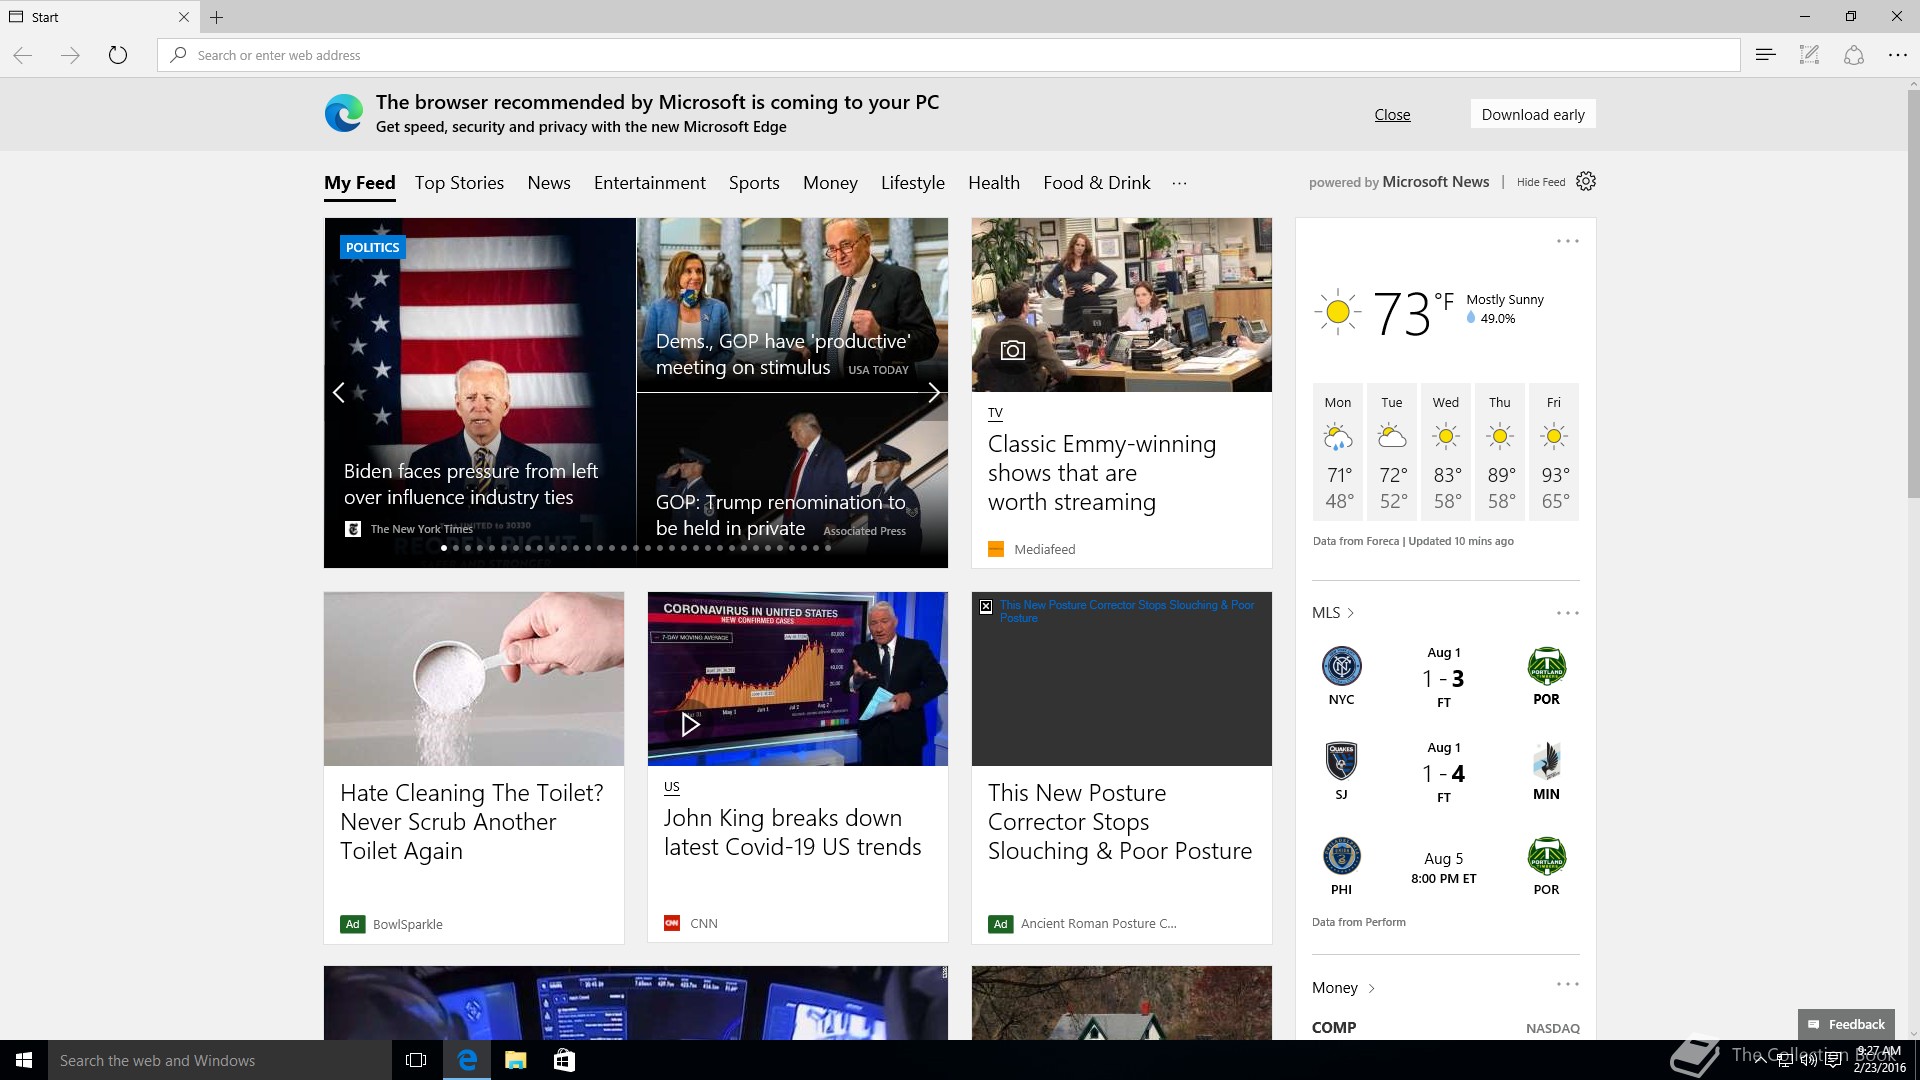Click the Close link in Edge banner
The width and height of the screenshot is (1920, 1080).
pyautogui.click(x=1392, y=114)
